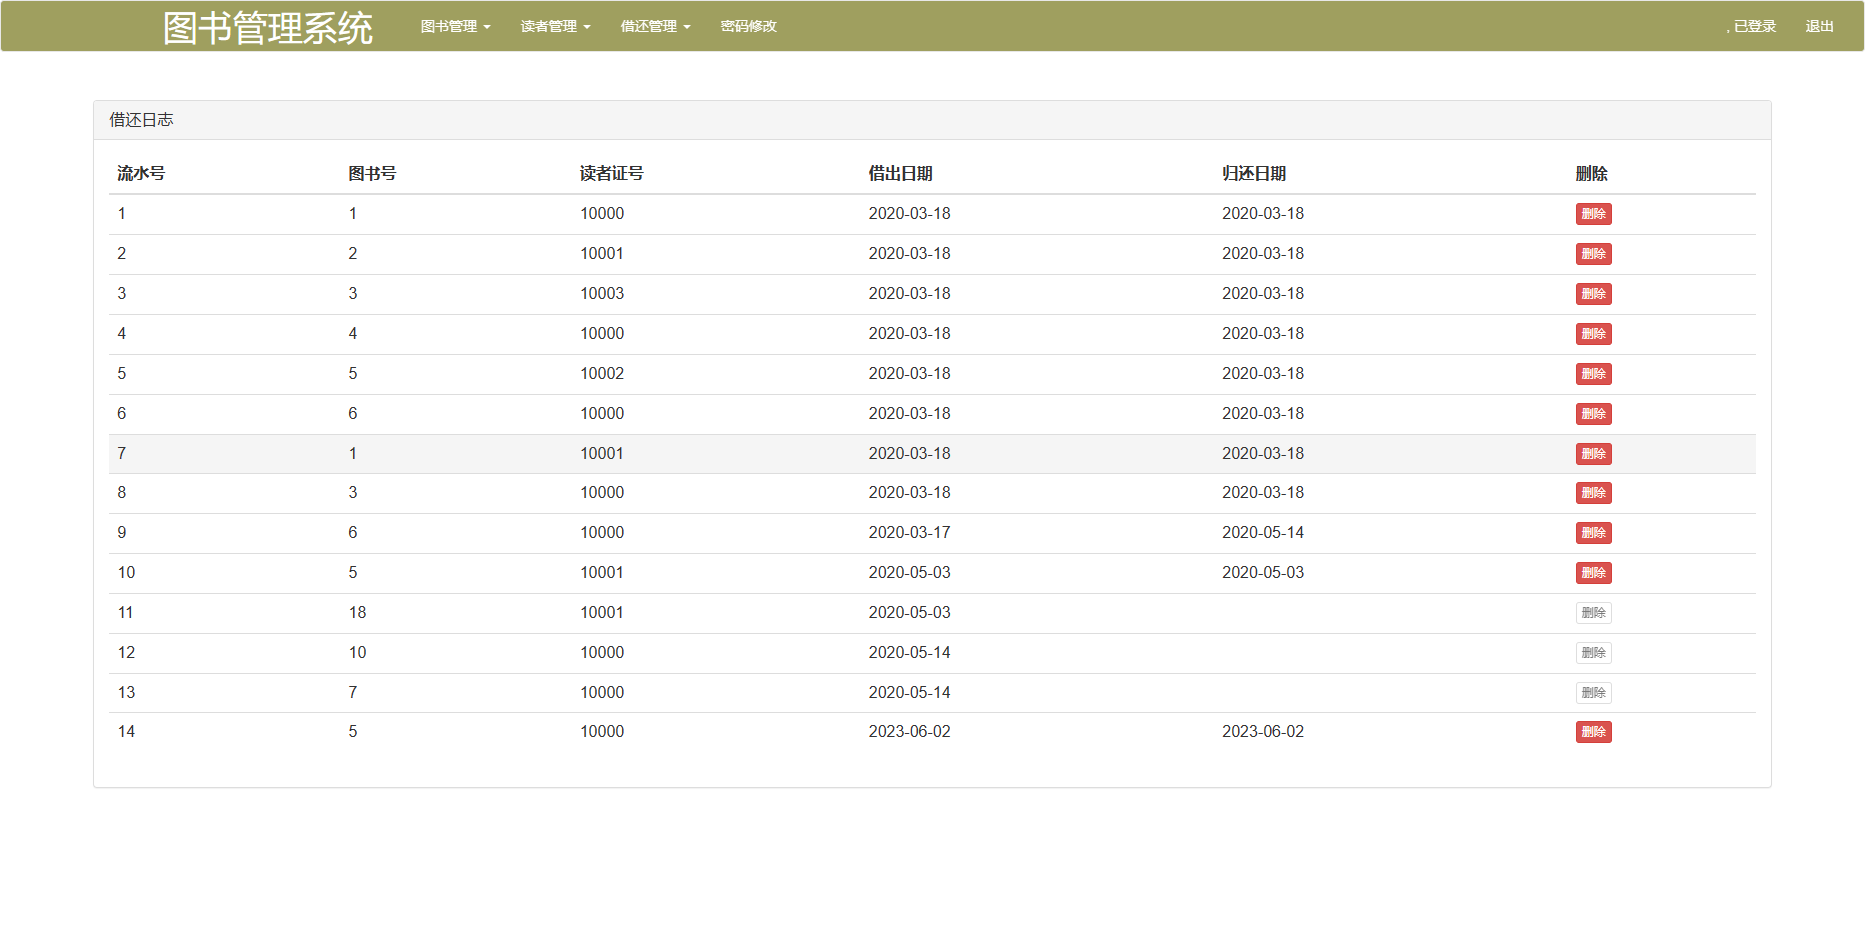Delete the log record with 流水号 3

coord(1593,294)
